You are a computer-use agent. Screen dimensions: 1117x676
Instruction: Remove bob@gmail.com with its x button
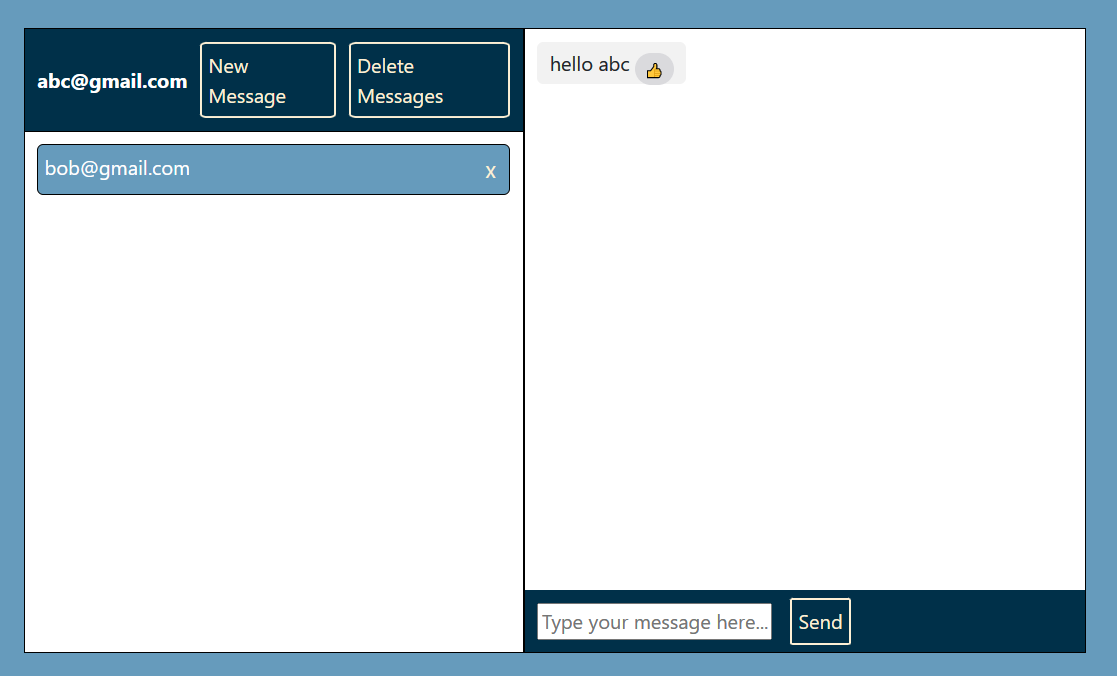pyautogui.click(x=490, y=170)
